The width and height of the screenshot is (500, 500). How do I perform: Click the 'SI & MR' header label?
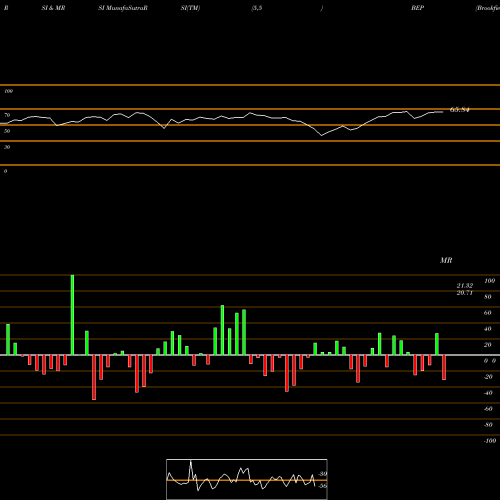(53, 8)
